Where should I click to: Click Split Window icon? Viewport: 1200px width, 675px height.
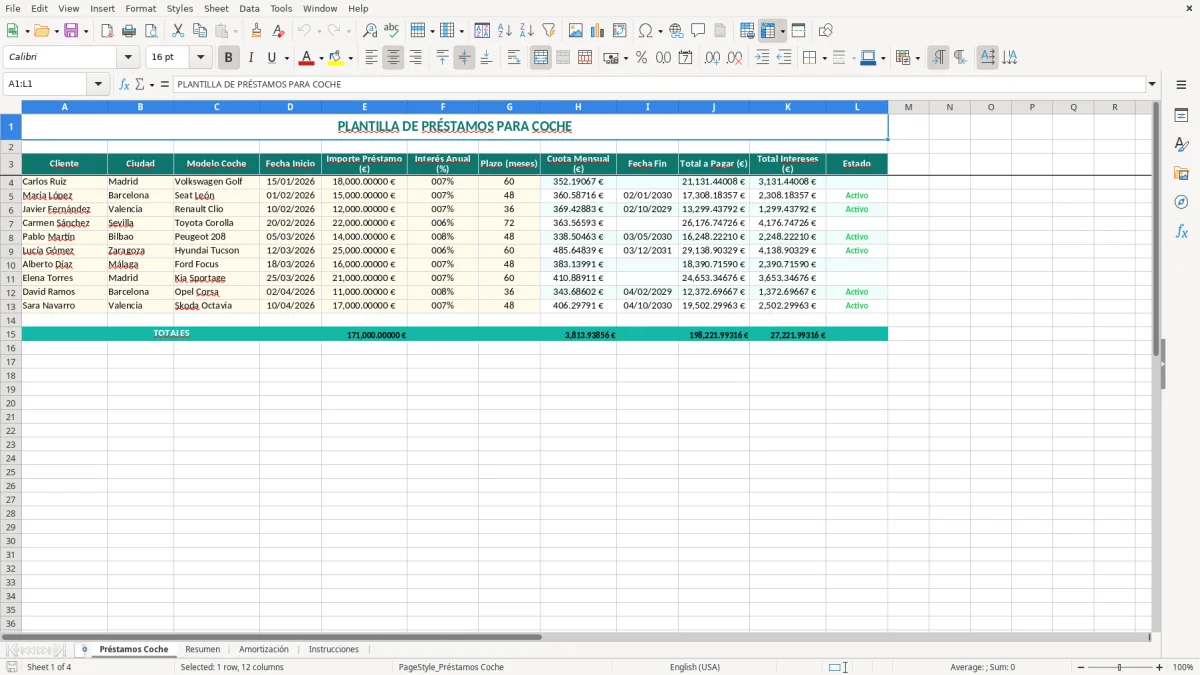798,31
